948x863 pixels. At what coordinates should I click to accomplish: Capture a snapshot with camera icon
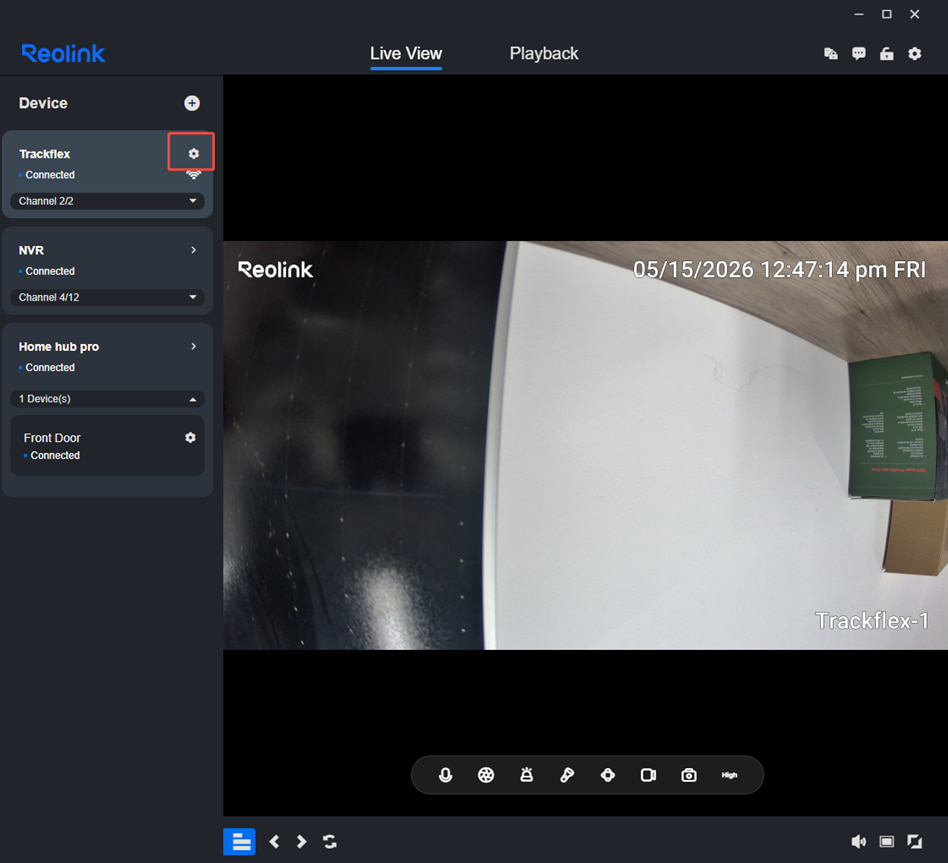[x=689, y=775]
